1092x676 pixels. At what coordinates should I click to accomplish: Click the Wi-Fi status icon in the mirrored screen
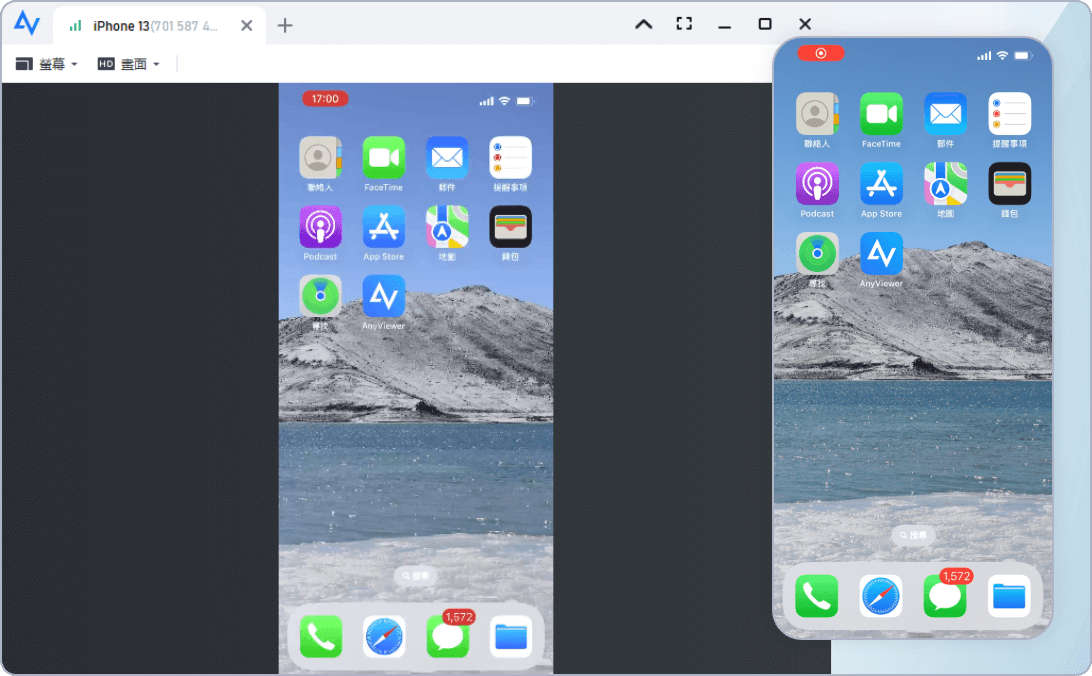tap(504, 101)
